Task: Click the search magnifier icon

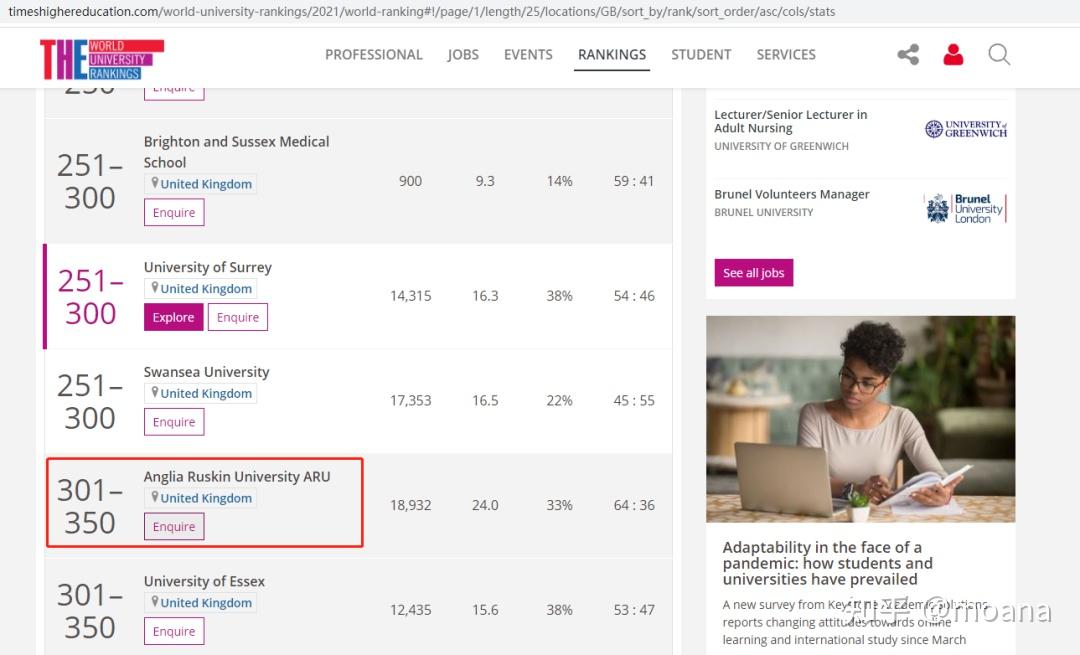Action: [999, 55]
